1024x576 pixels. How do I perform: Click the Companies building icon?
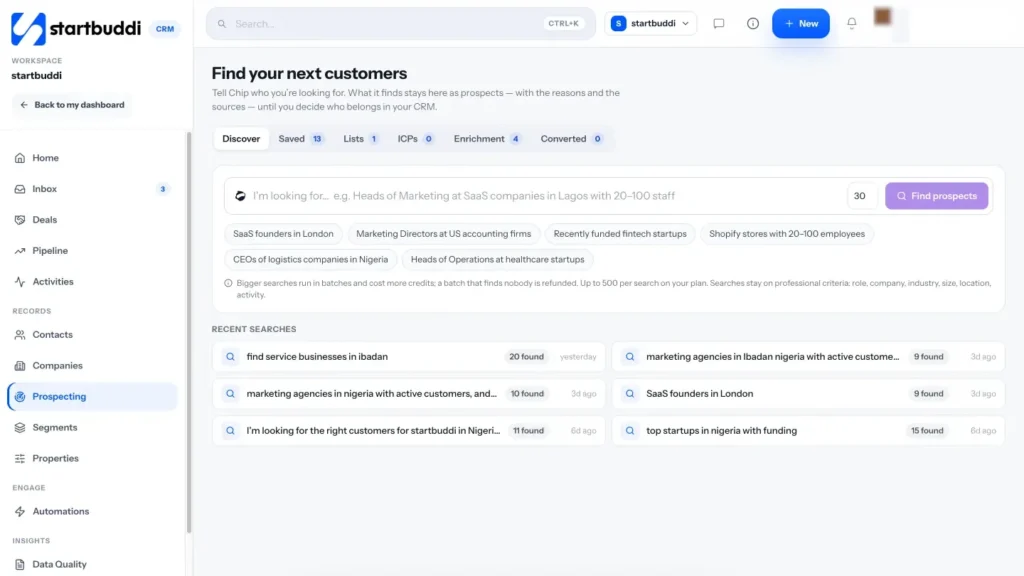pyautogui.click(x=20, y=366)
